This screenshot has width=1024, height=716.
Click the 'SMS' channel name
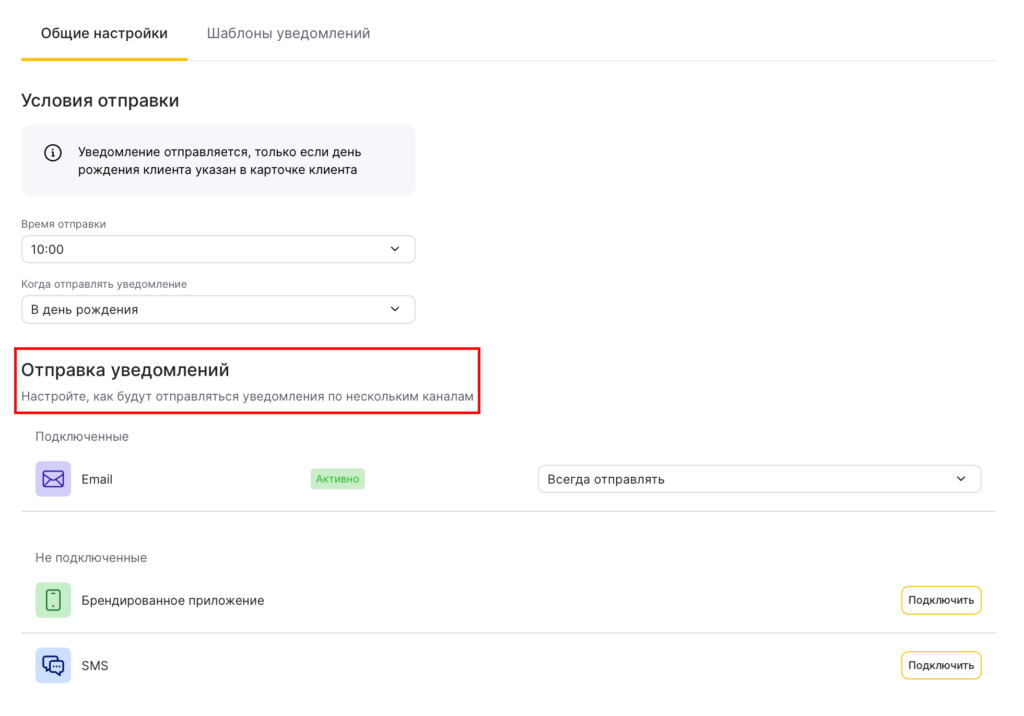click(x=95, y=665)
